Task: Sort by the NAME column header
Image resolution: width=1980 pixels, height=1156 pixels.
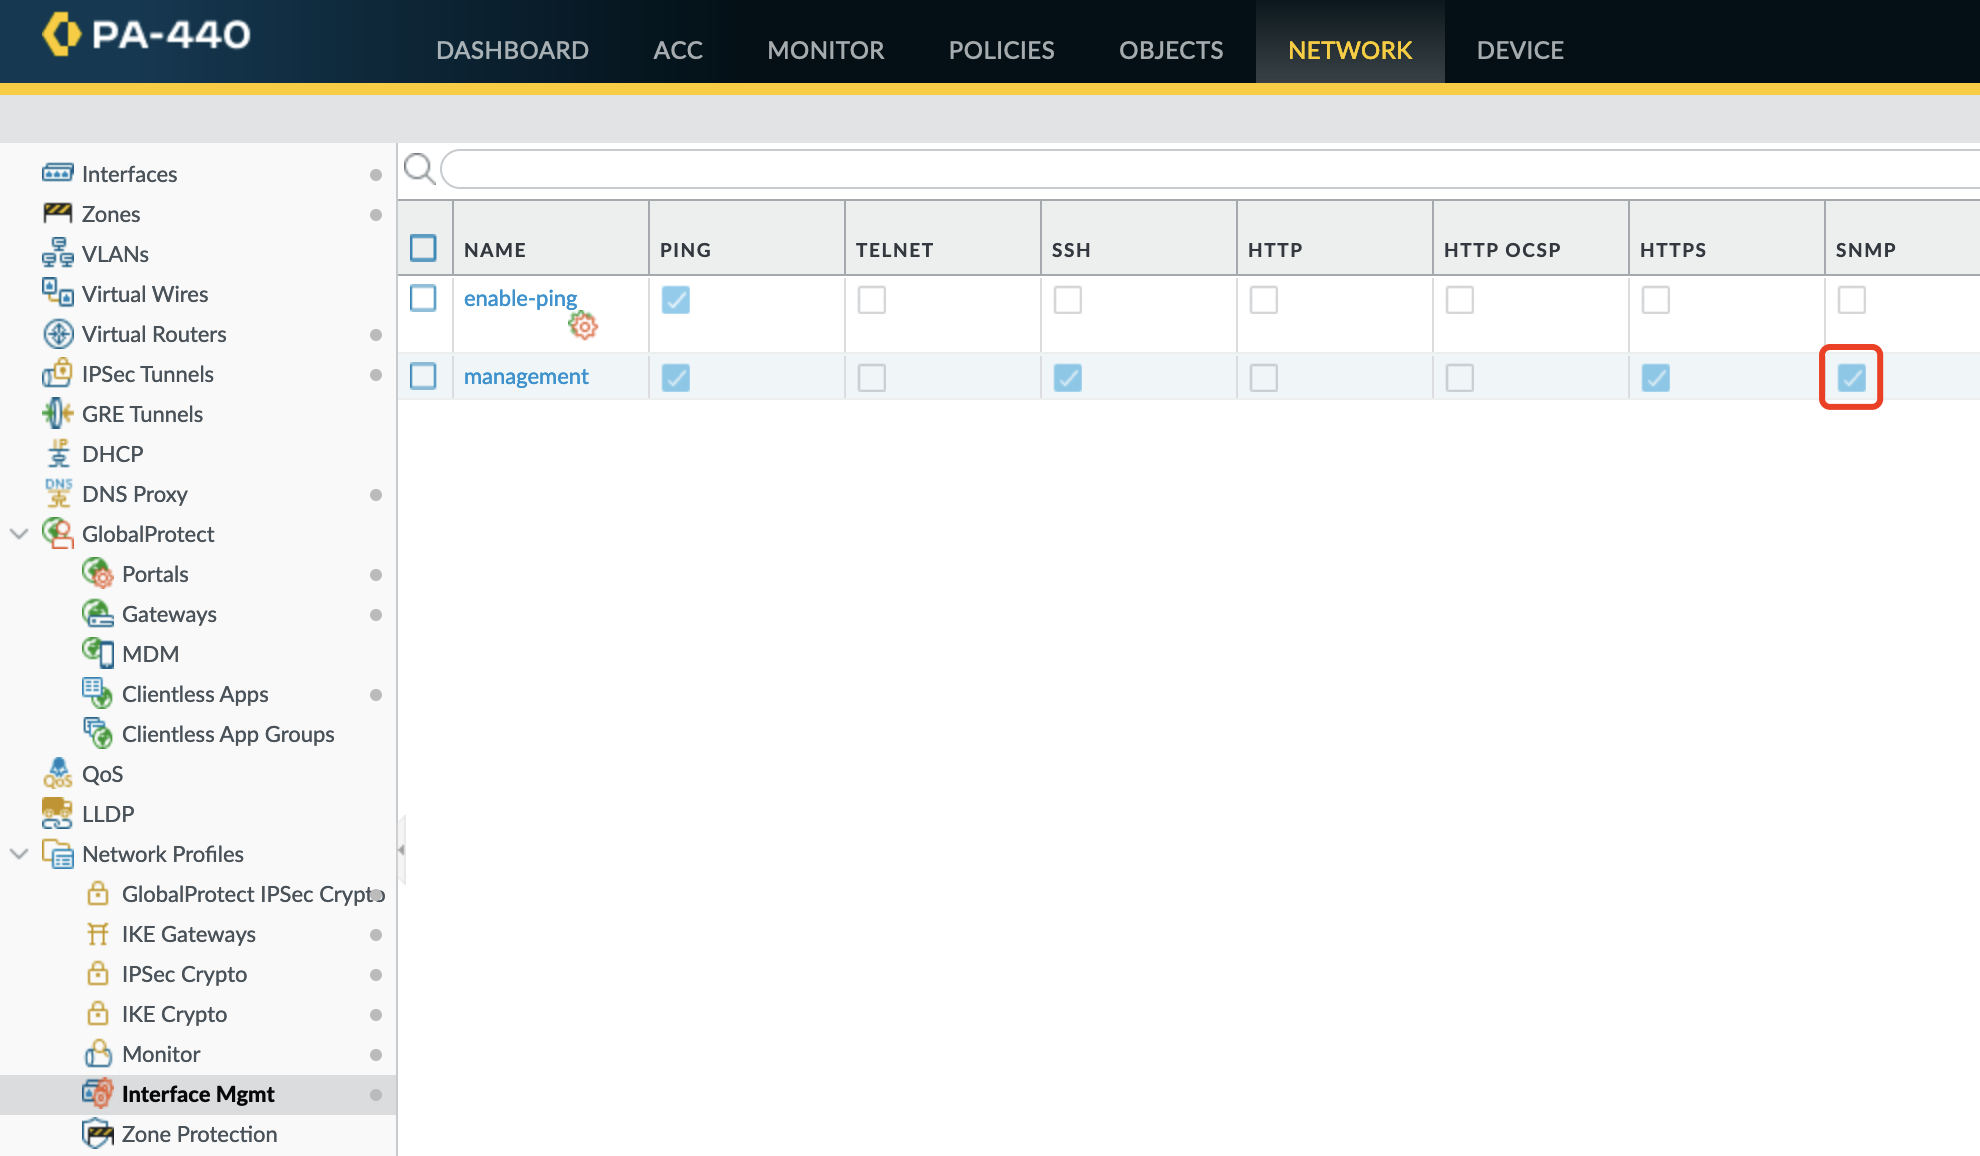Action: (x=495, y=250)
